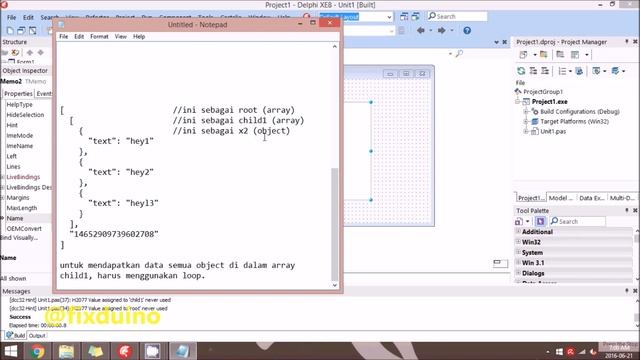Select the Name property row
This screenshot has height=360, width=640.
[x=26, y=218]
